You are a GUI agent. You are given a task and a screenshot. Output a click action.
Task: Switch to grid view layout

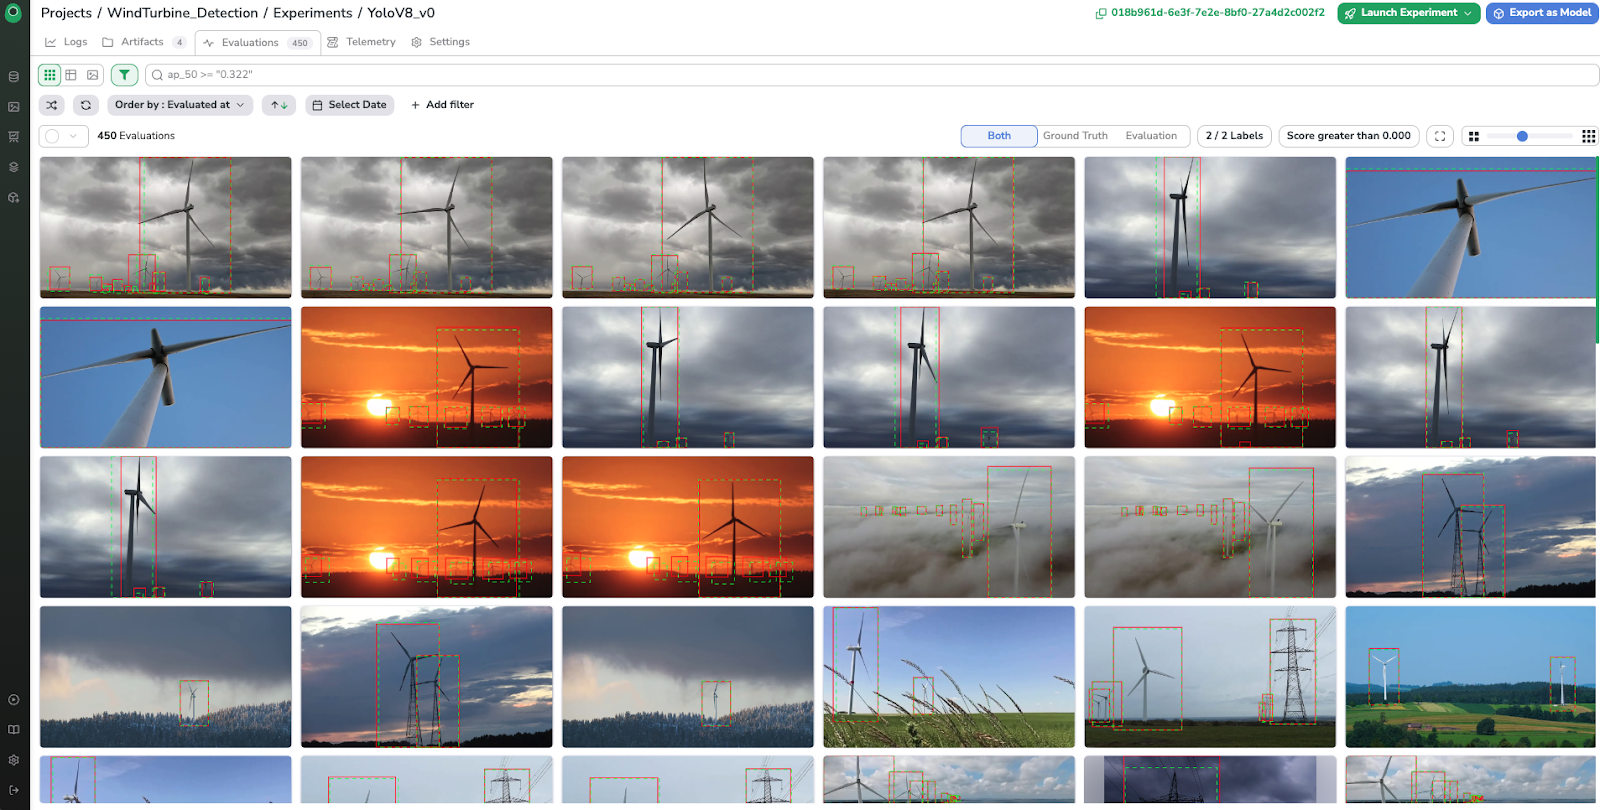49,75
